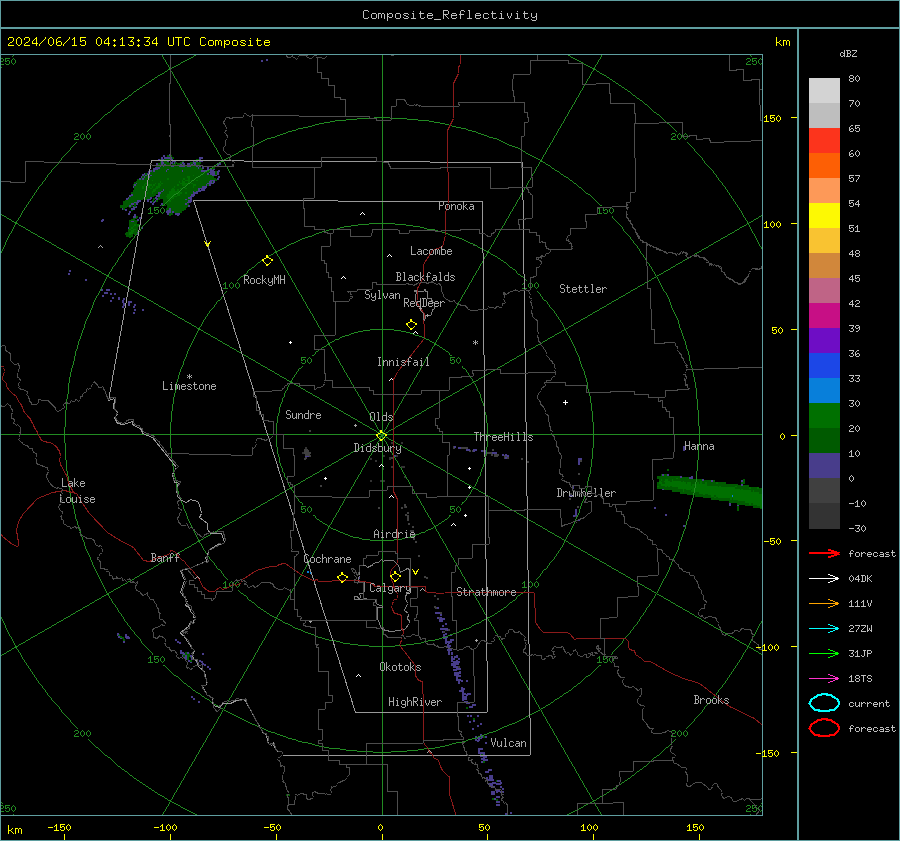Click the Strathmore label

coord(486,592)
